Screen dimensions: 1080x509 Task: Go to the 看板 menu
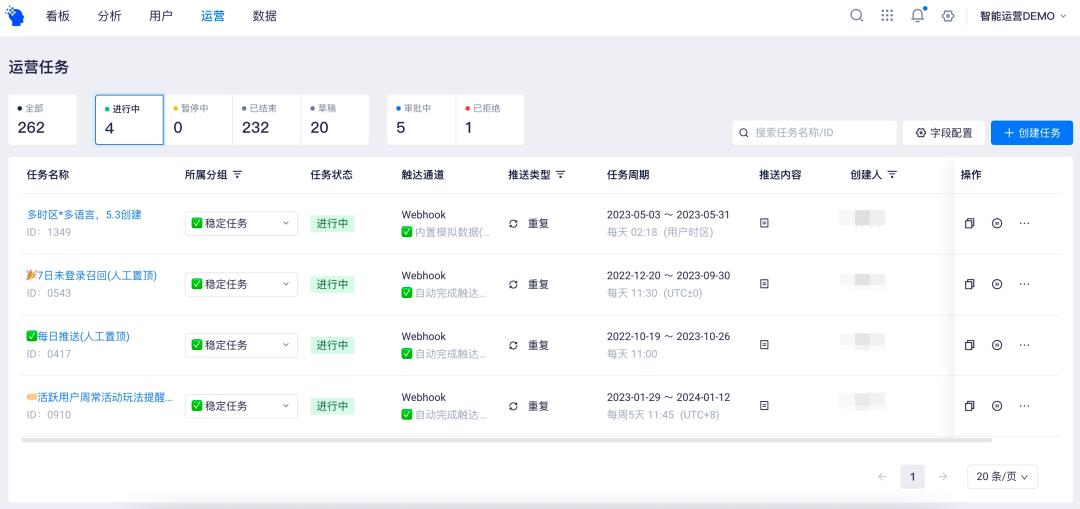tap(58, 17)
